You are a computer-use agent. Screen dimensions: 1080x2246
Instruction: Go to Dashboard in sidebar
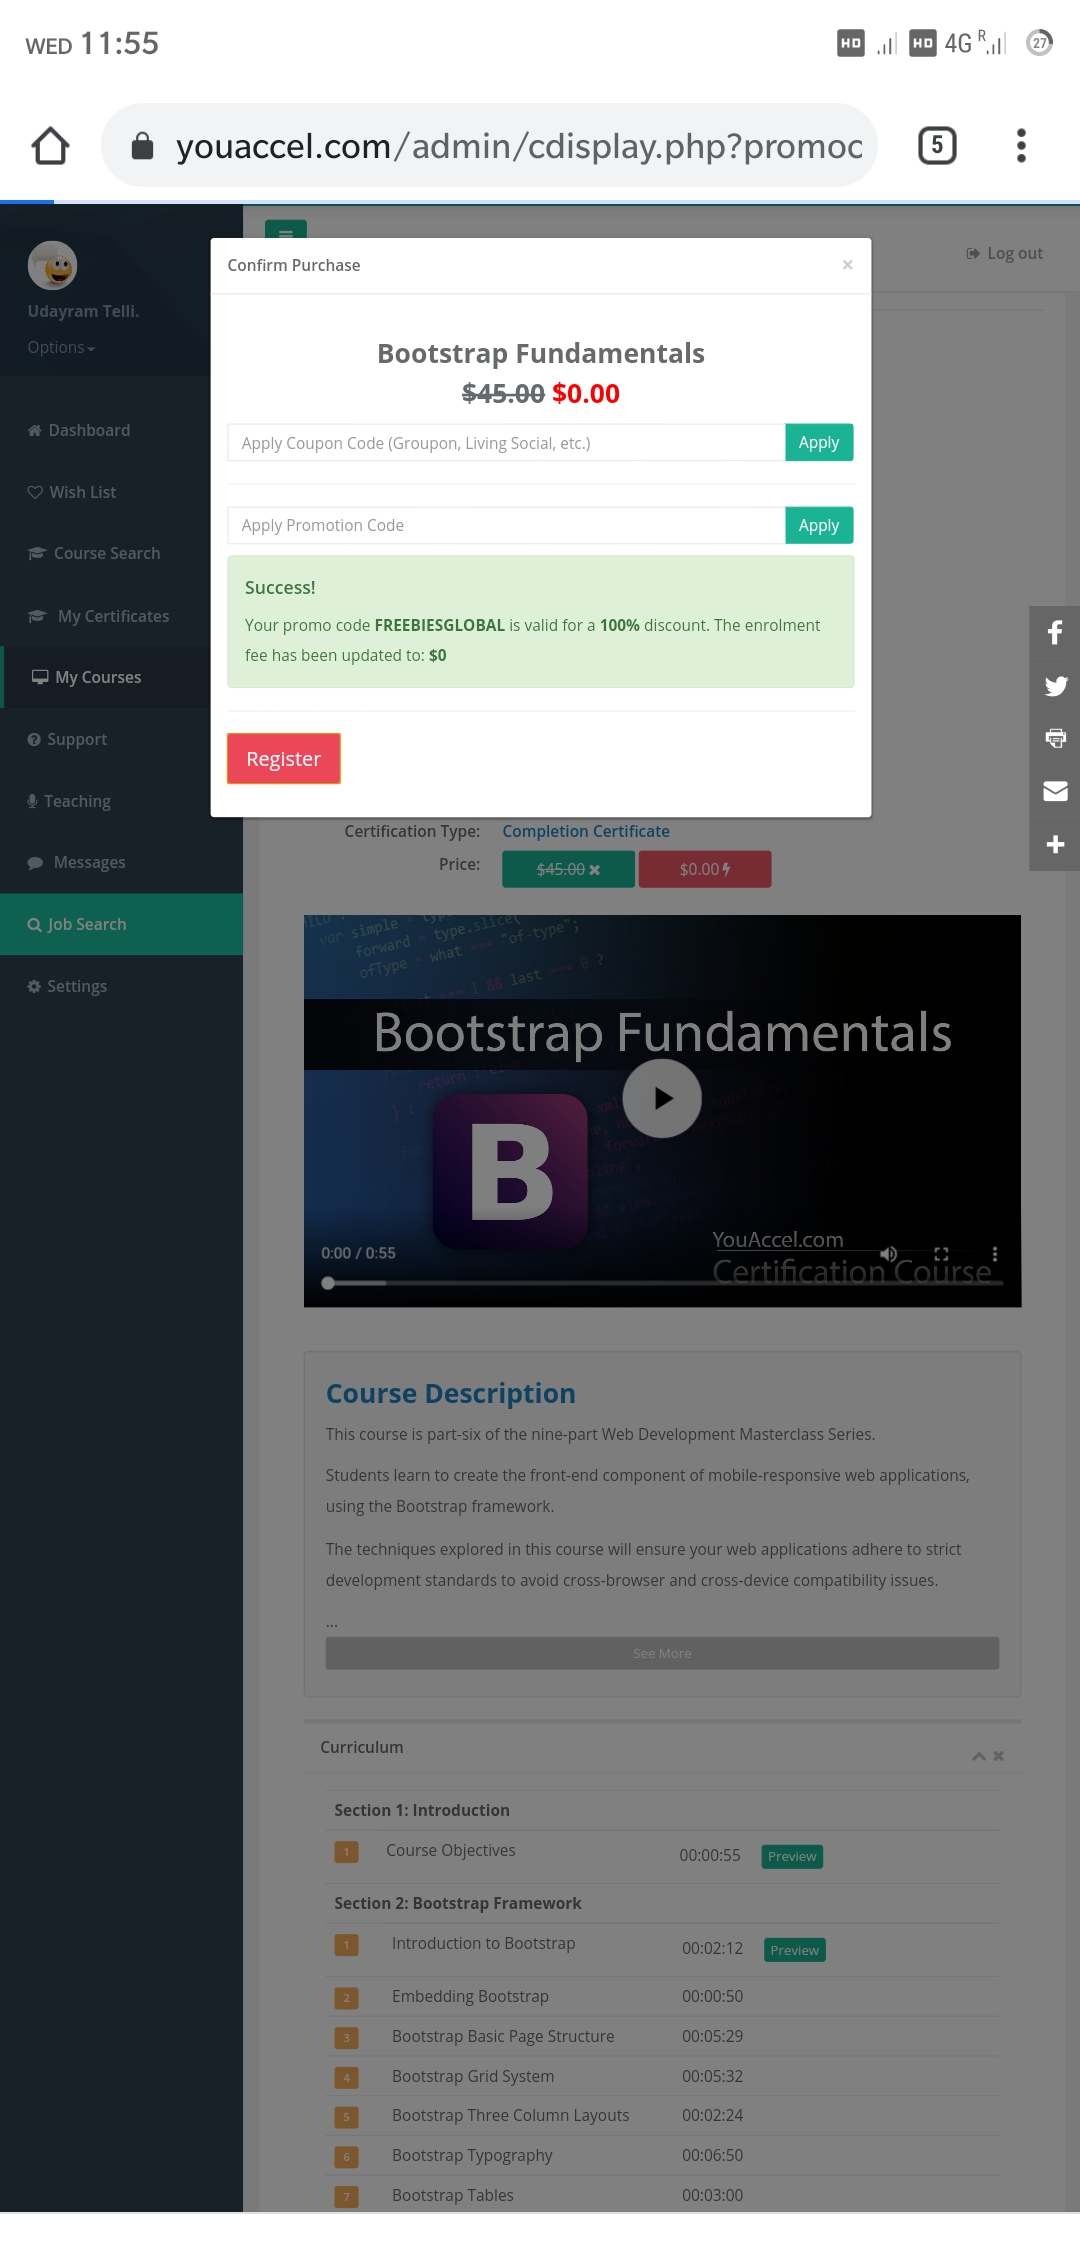(x=88, y=430)
